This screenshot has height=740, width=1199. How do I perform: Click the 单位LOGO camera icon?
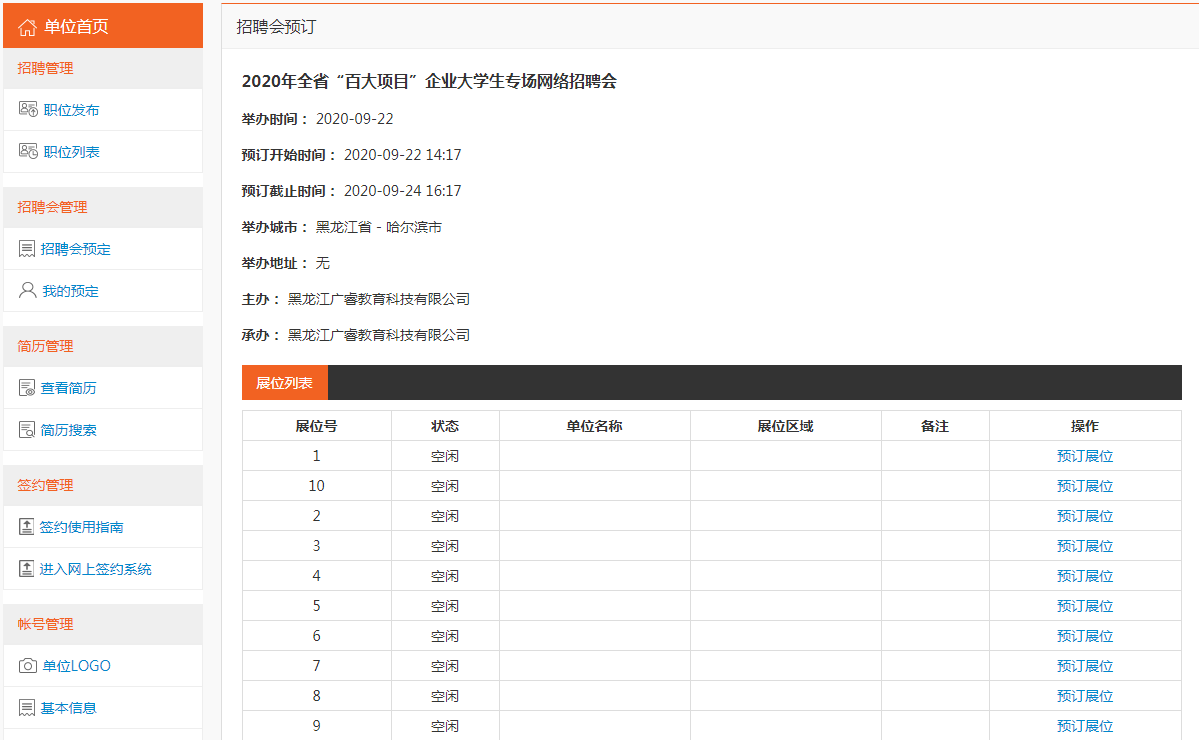point(27,666)
